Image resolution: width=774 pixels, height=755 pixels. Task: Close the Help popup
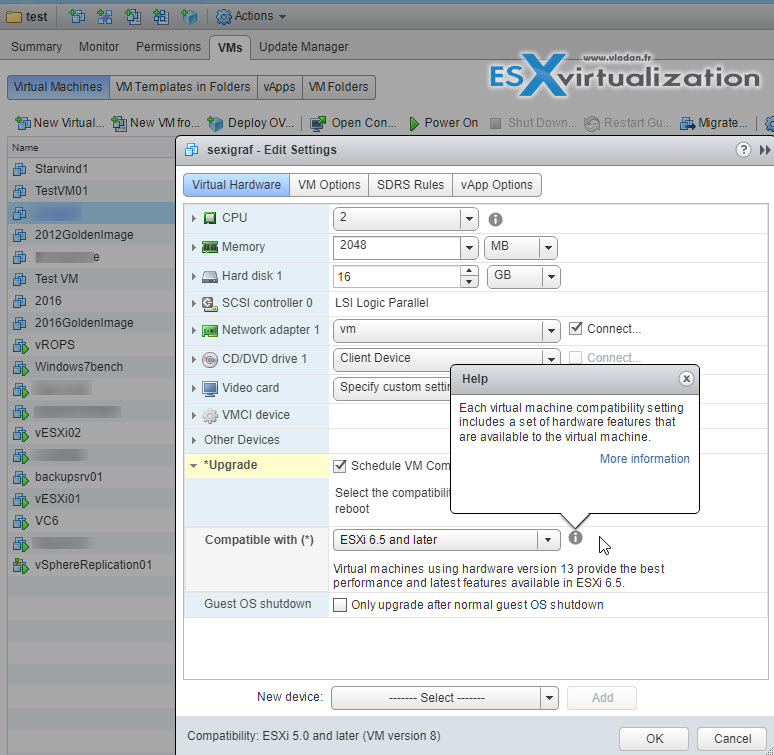point(686,378)
